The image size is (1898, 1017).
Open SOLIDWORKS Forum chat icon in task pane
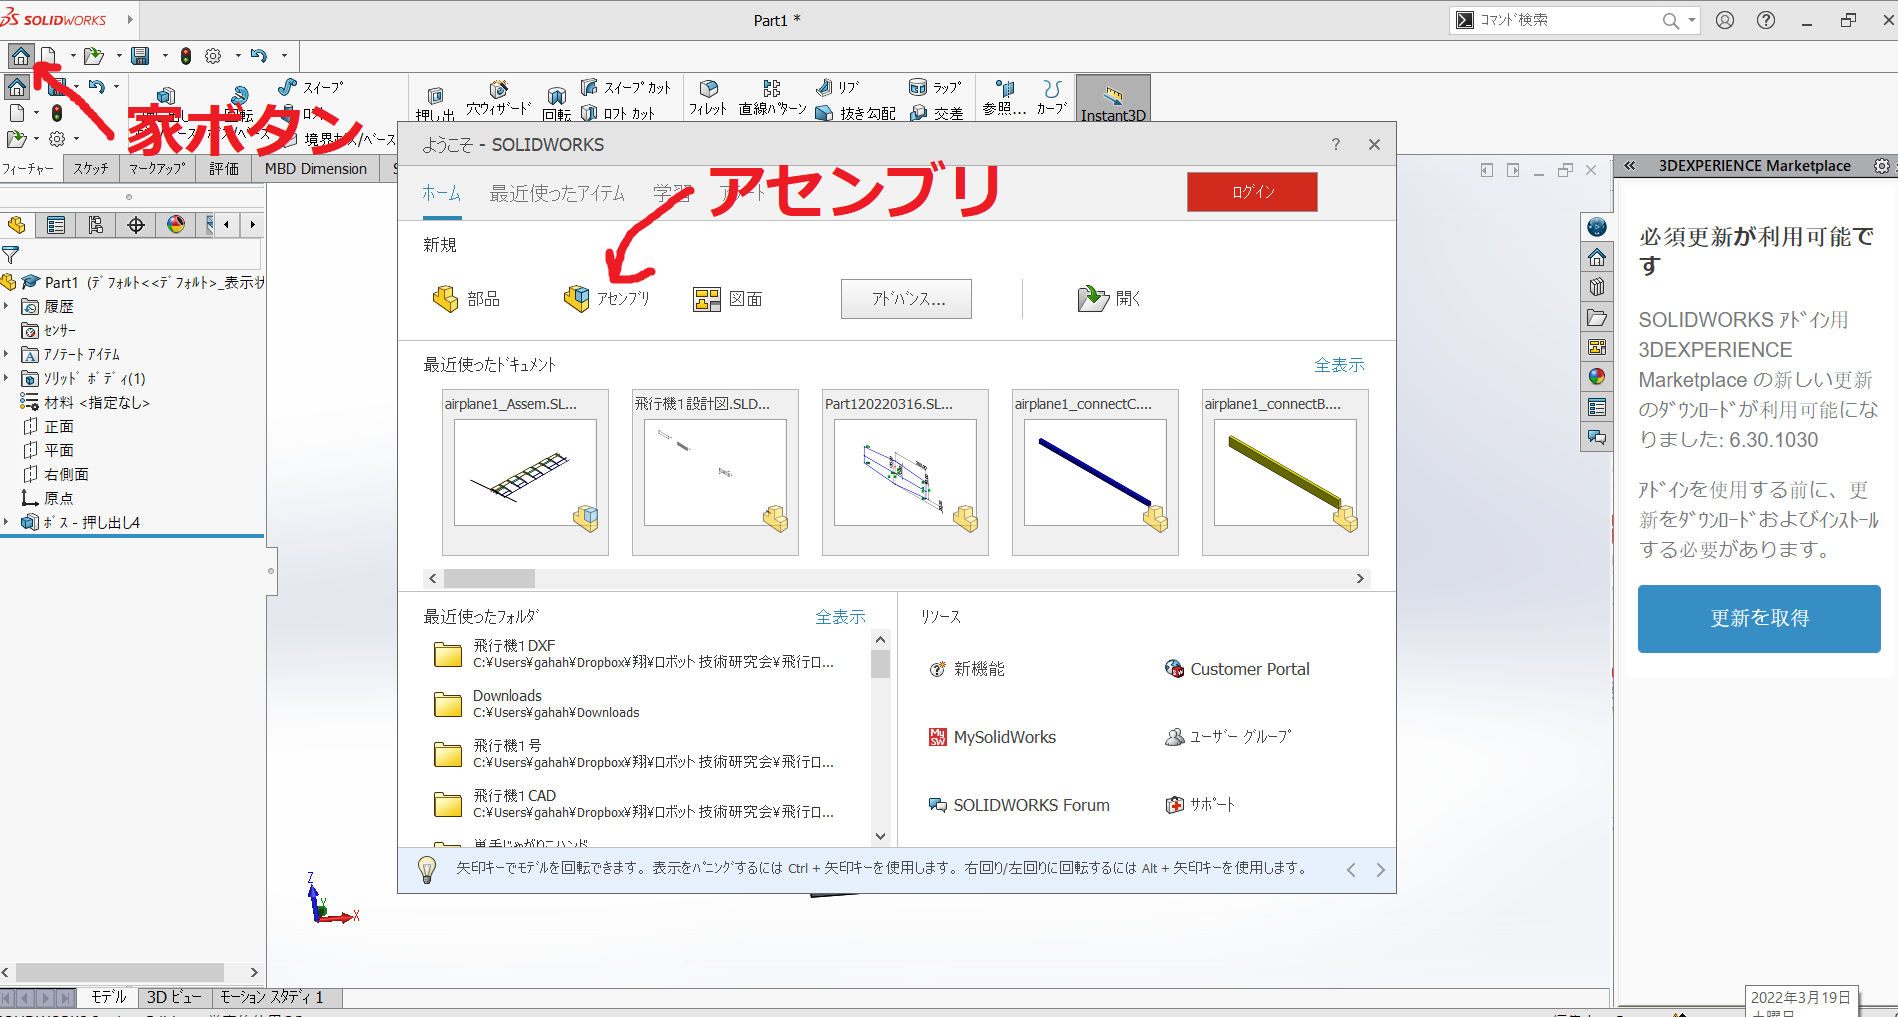click(1597, 437)
